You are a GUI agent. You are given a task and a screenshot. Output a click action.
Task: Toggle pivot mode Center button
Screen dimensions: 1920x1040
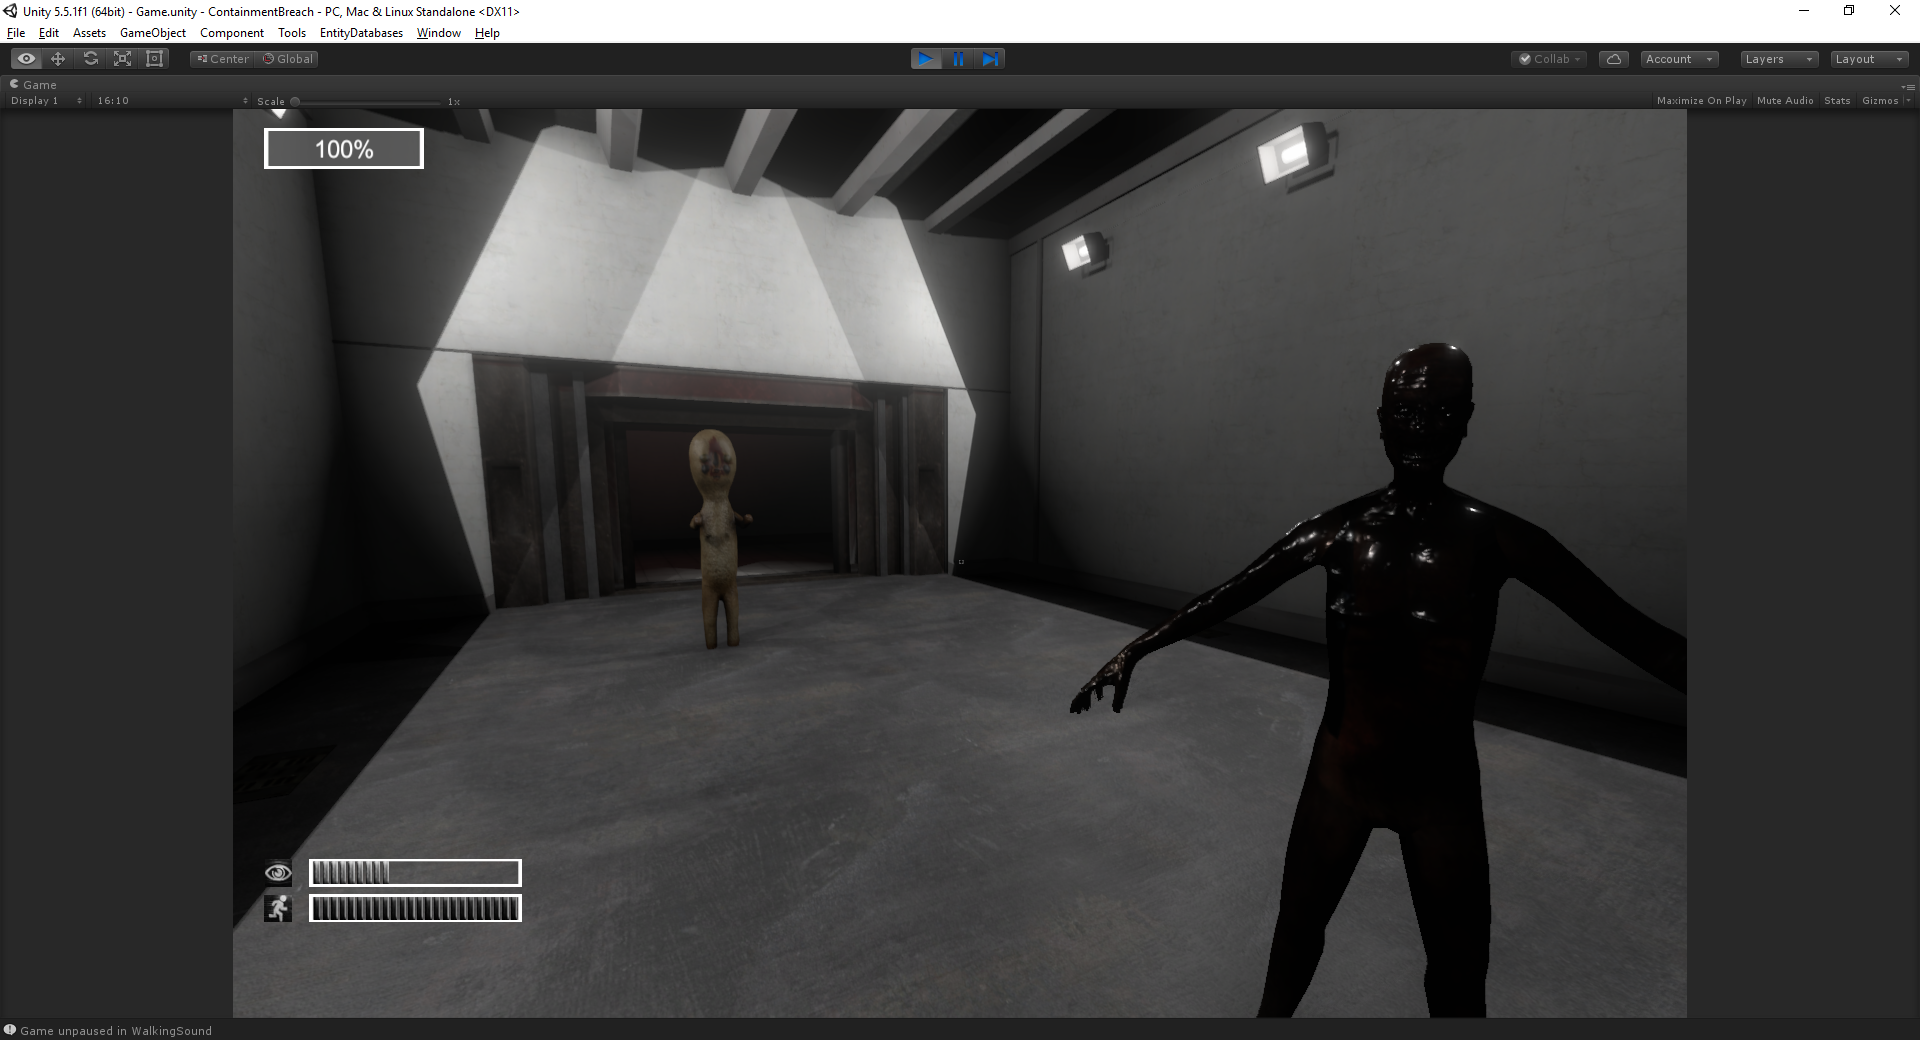point(223,59)
